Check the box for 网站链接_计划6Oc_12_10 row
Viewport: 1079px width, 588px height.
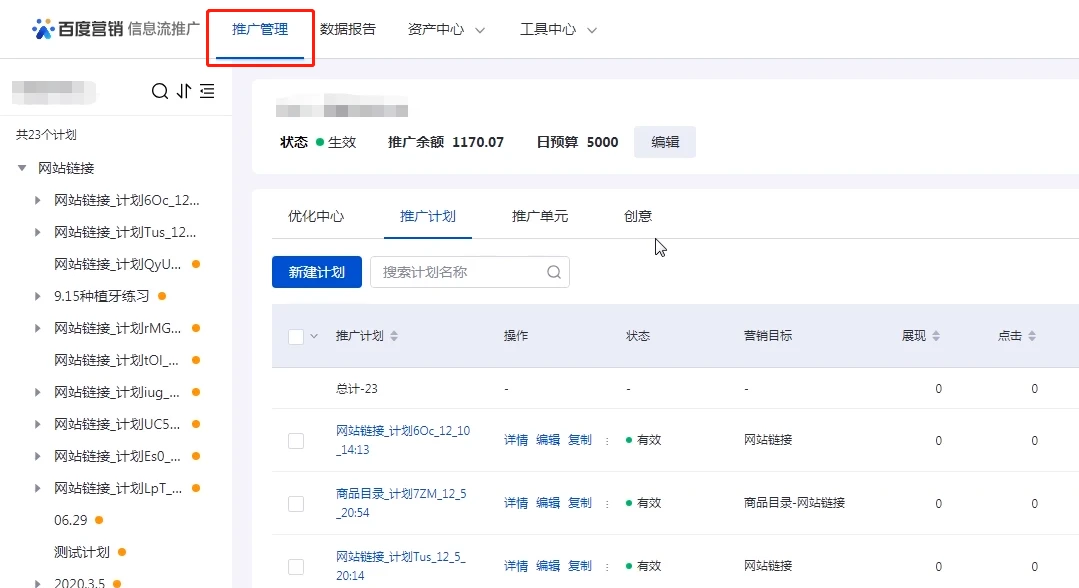[x=296, y=441]
